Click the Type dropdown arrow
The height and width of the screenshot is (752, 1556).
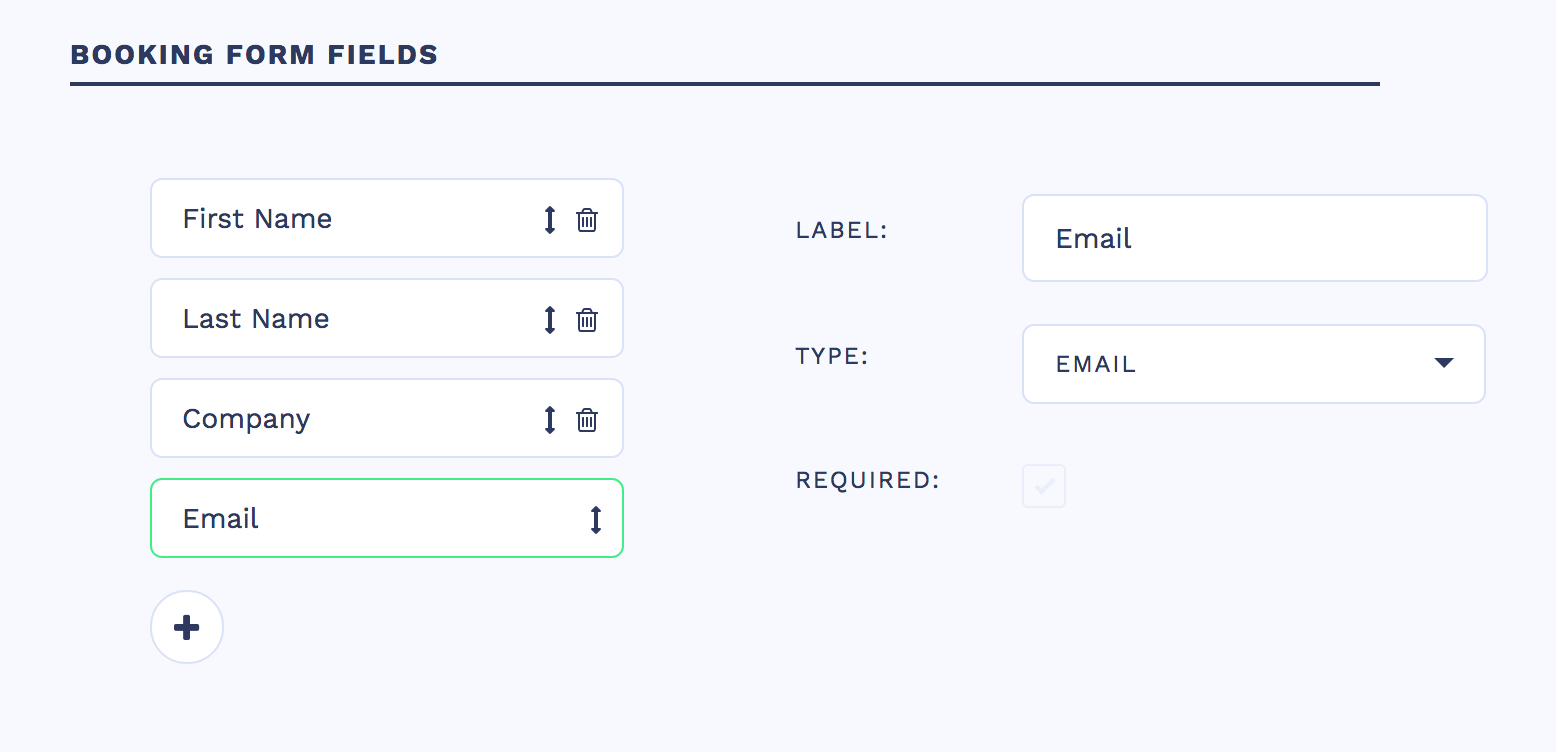tap(1443, 363)
